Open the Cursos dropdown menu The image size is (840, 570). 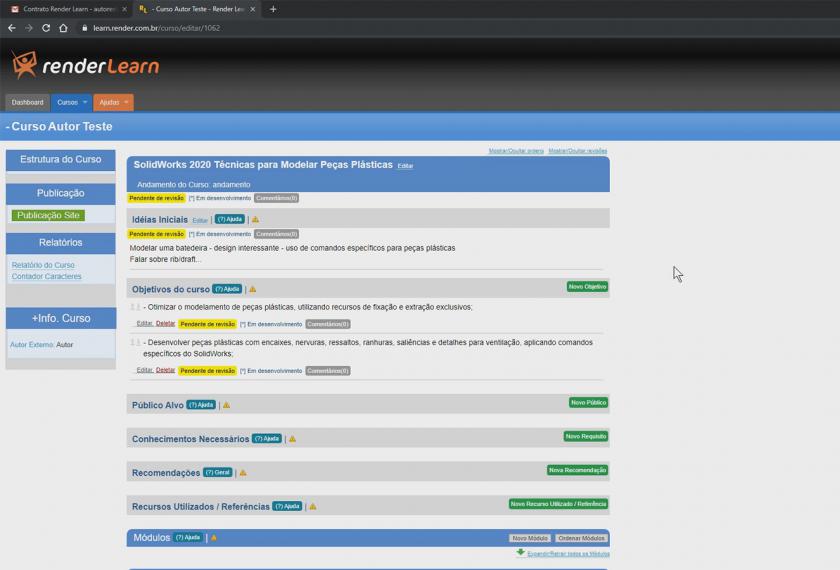[x=71, y=102]
